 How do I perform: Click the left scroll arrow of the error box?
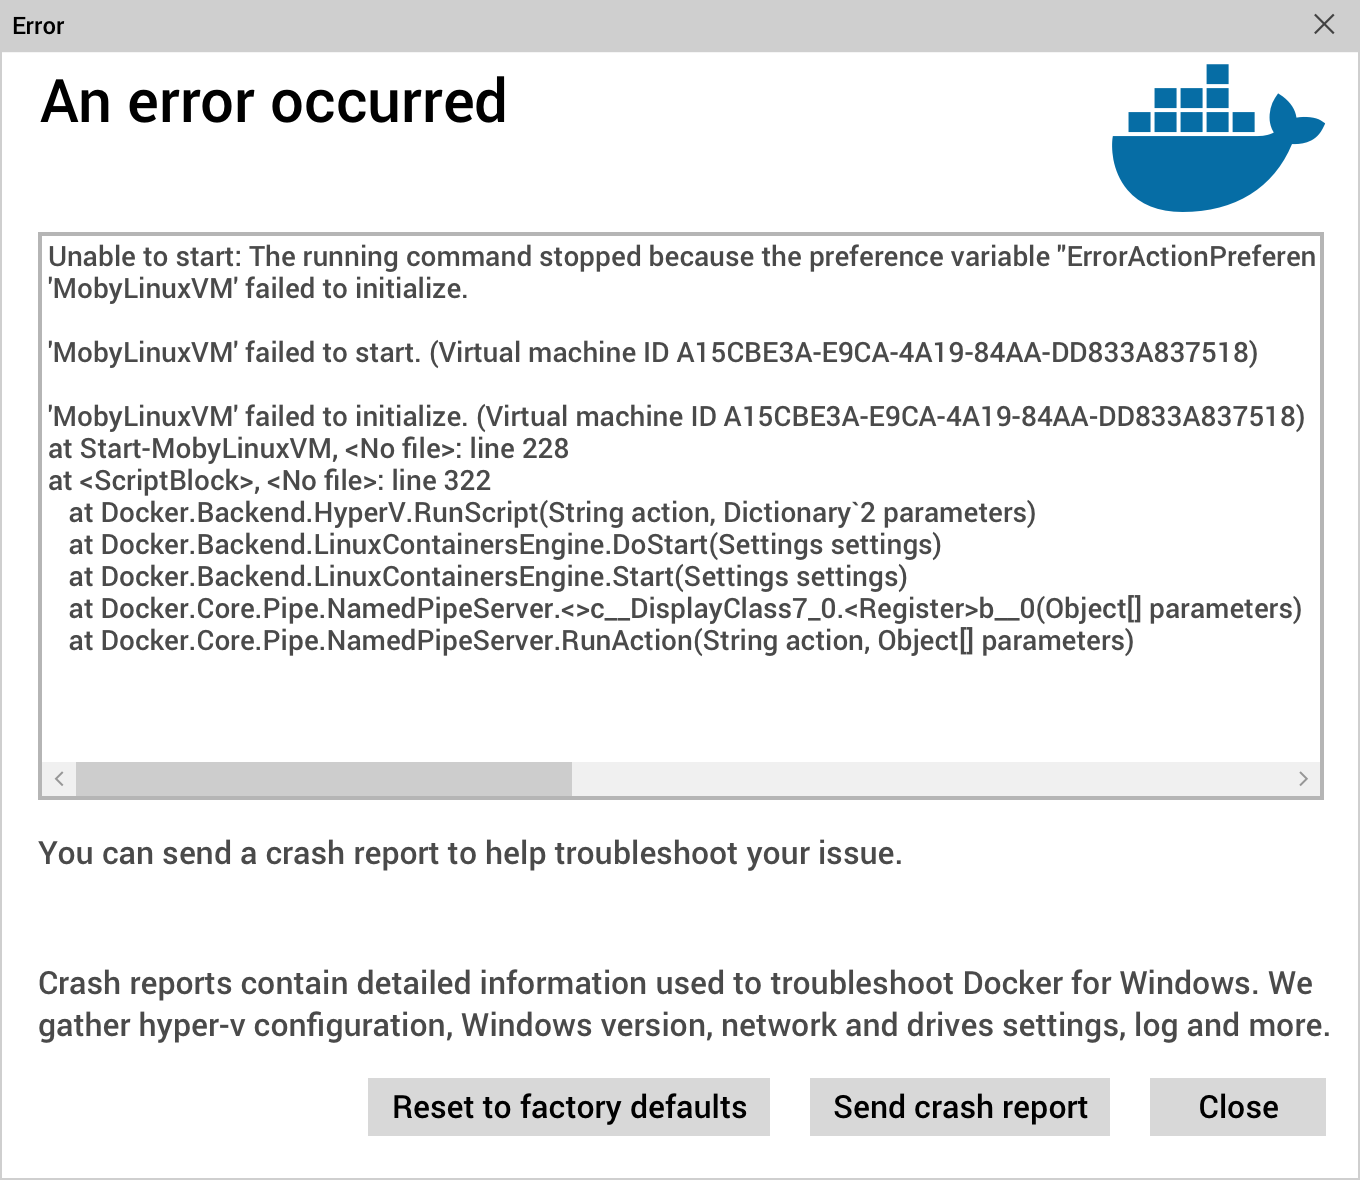(60, 779)
